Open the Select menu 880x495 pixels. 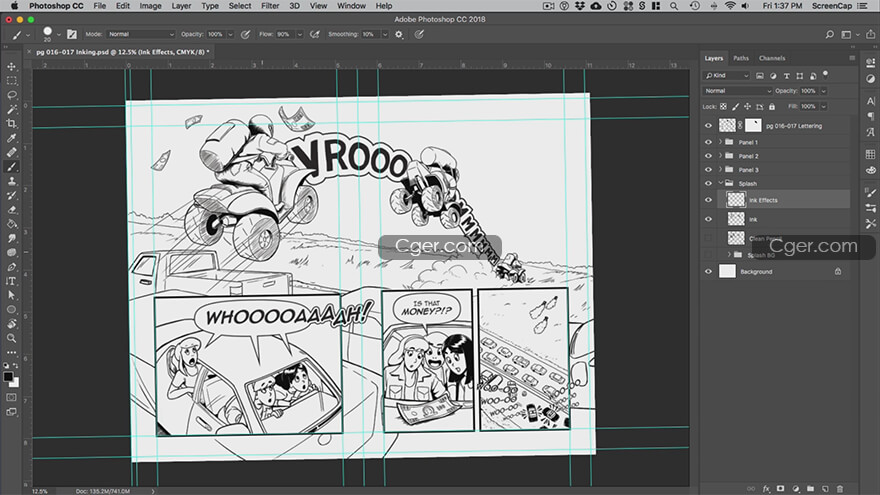(240, 6)
